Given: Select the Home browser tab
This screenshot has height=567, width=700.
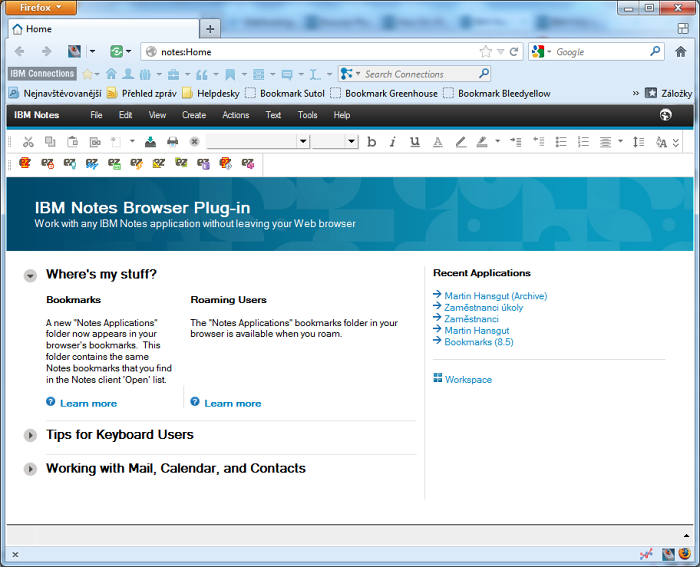Looking at the screenshot, I should (104, 29).
